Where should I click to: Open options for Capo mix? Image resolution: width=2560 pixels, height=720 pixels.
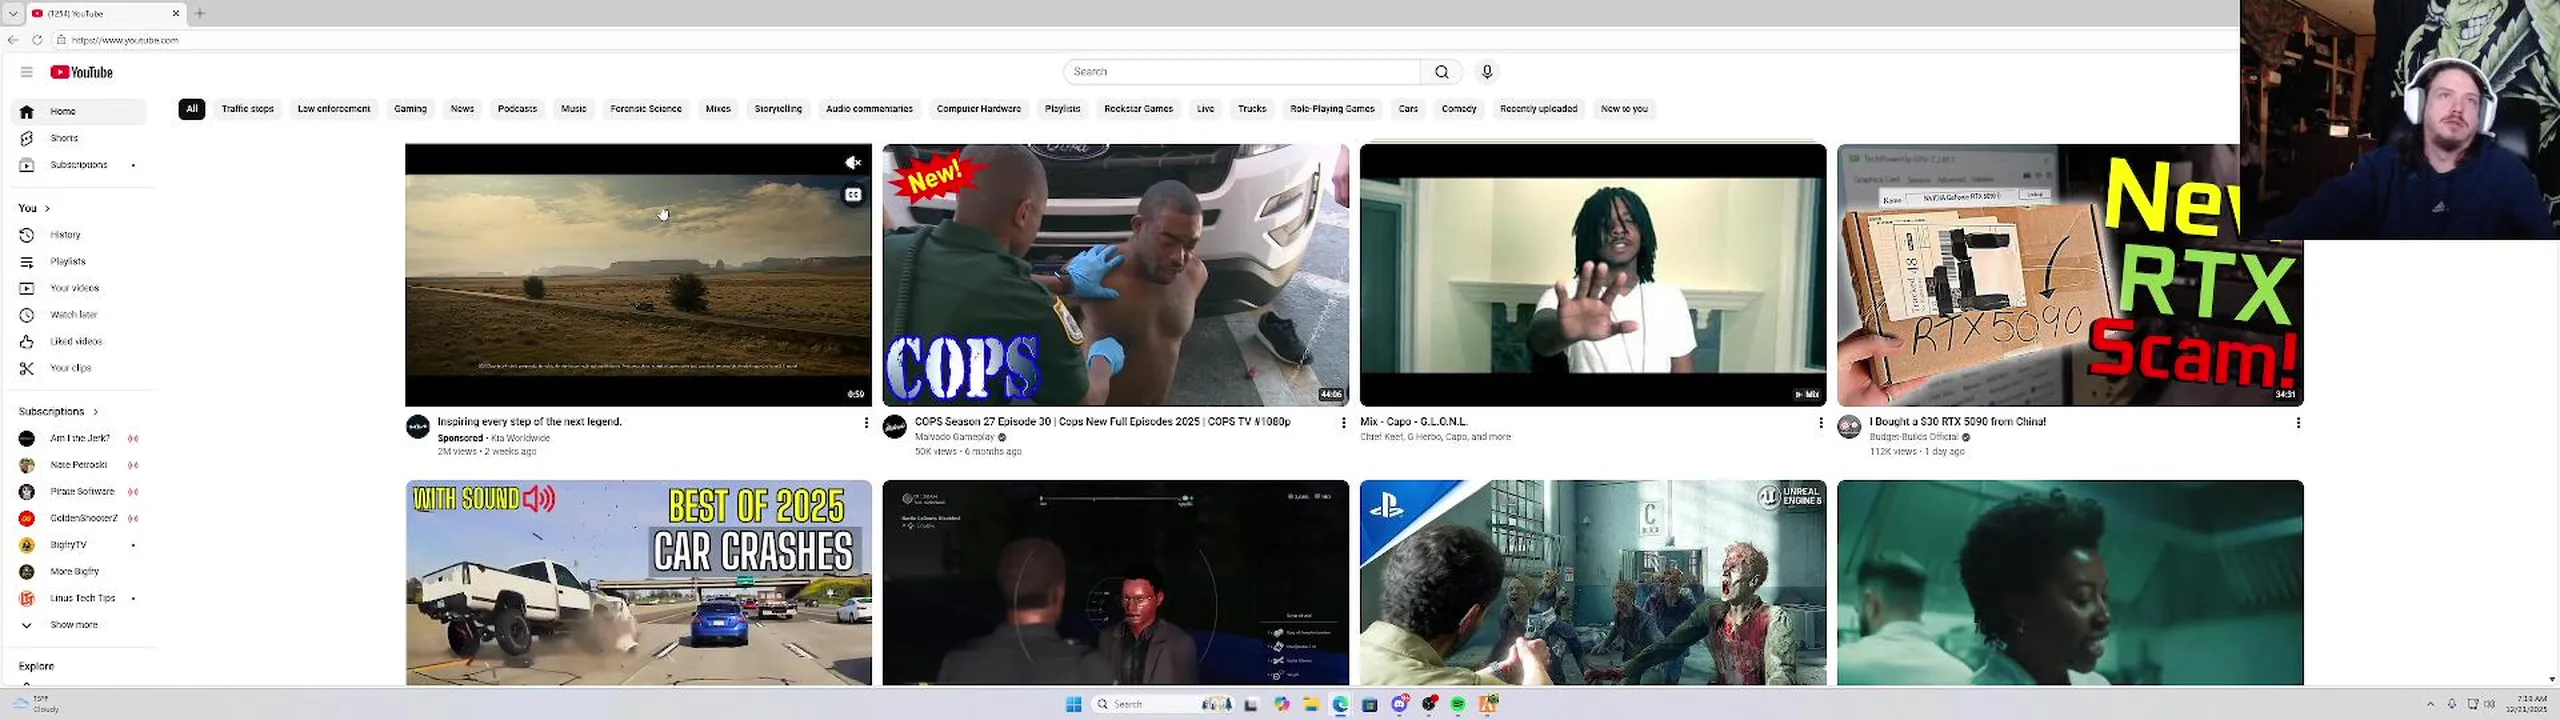[x=1820, y=423]
